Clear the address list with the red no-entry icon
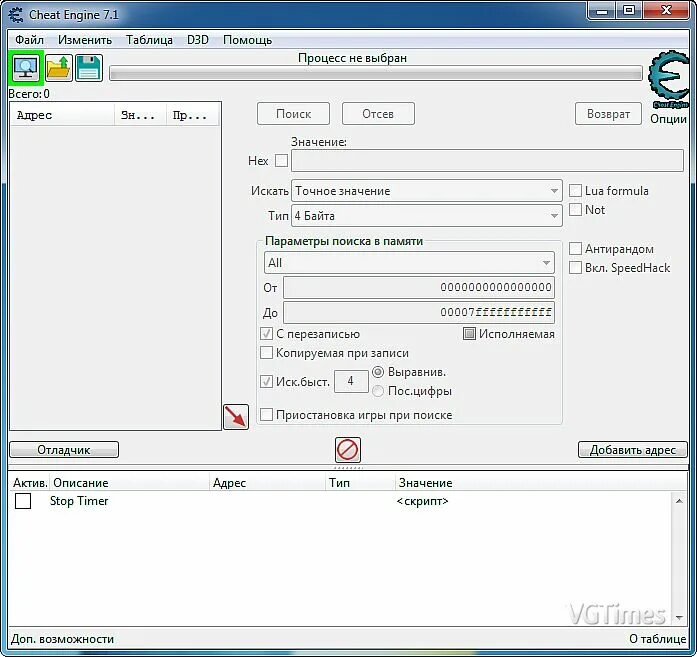The height and width of the screenshot is (657, 697). coord(348,449)
